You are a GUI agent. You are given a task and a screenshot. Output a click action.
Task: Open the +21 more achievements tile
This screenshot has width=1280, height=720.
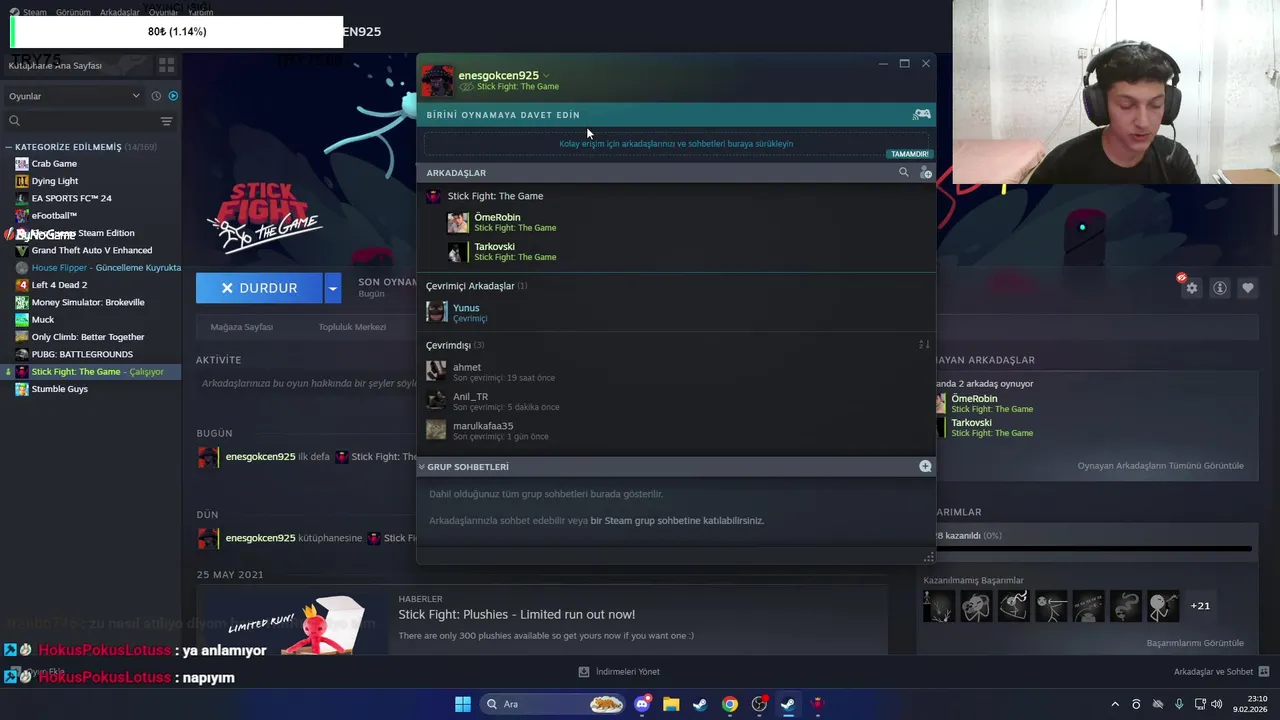[x=1200, y=606]
